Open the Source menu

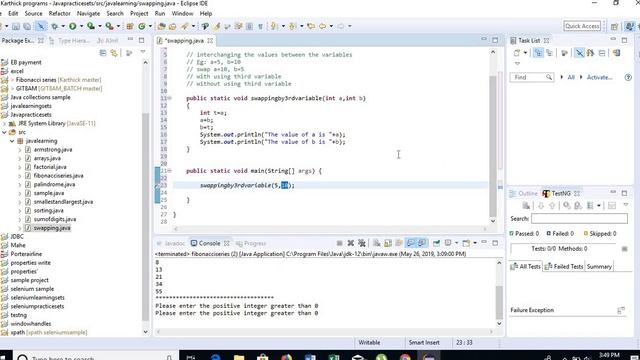point(33,13)
